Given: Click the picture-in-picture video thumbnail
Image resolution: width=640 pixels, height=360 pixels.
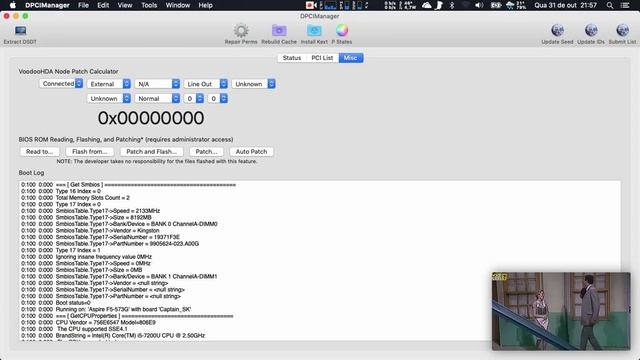Looking at the screenshot, I should point(561,311).
